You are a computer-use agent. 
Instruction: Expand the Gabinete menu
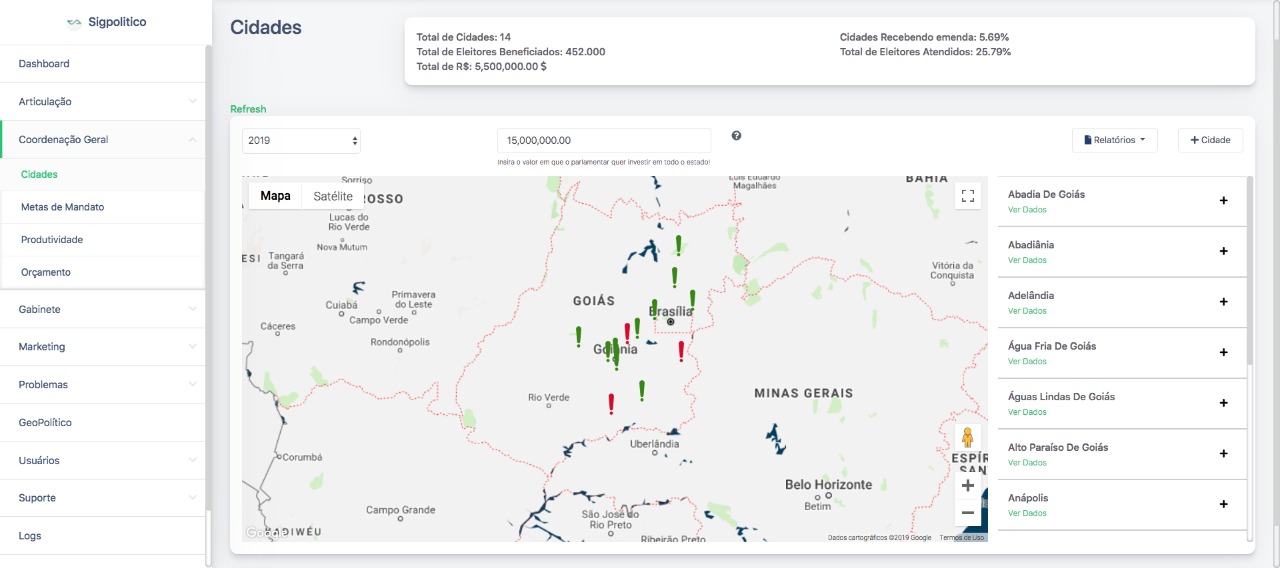104,310
